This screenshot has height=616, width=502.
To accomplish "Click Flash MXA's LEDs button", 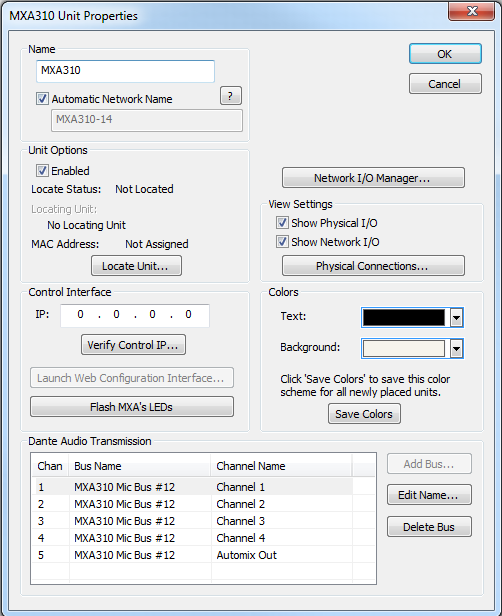I will click(132, 407).
